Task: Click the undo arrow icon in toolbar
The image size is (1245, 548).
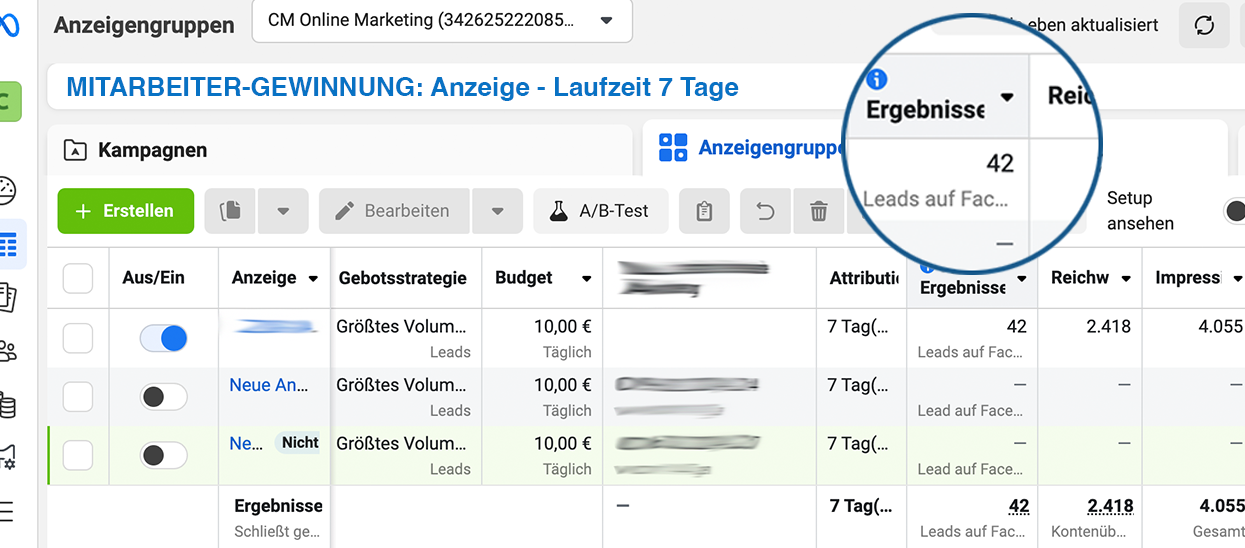Action: coord(765,211)
